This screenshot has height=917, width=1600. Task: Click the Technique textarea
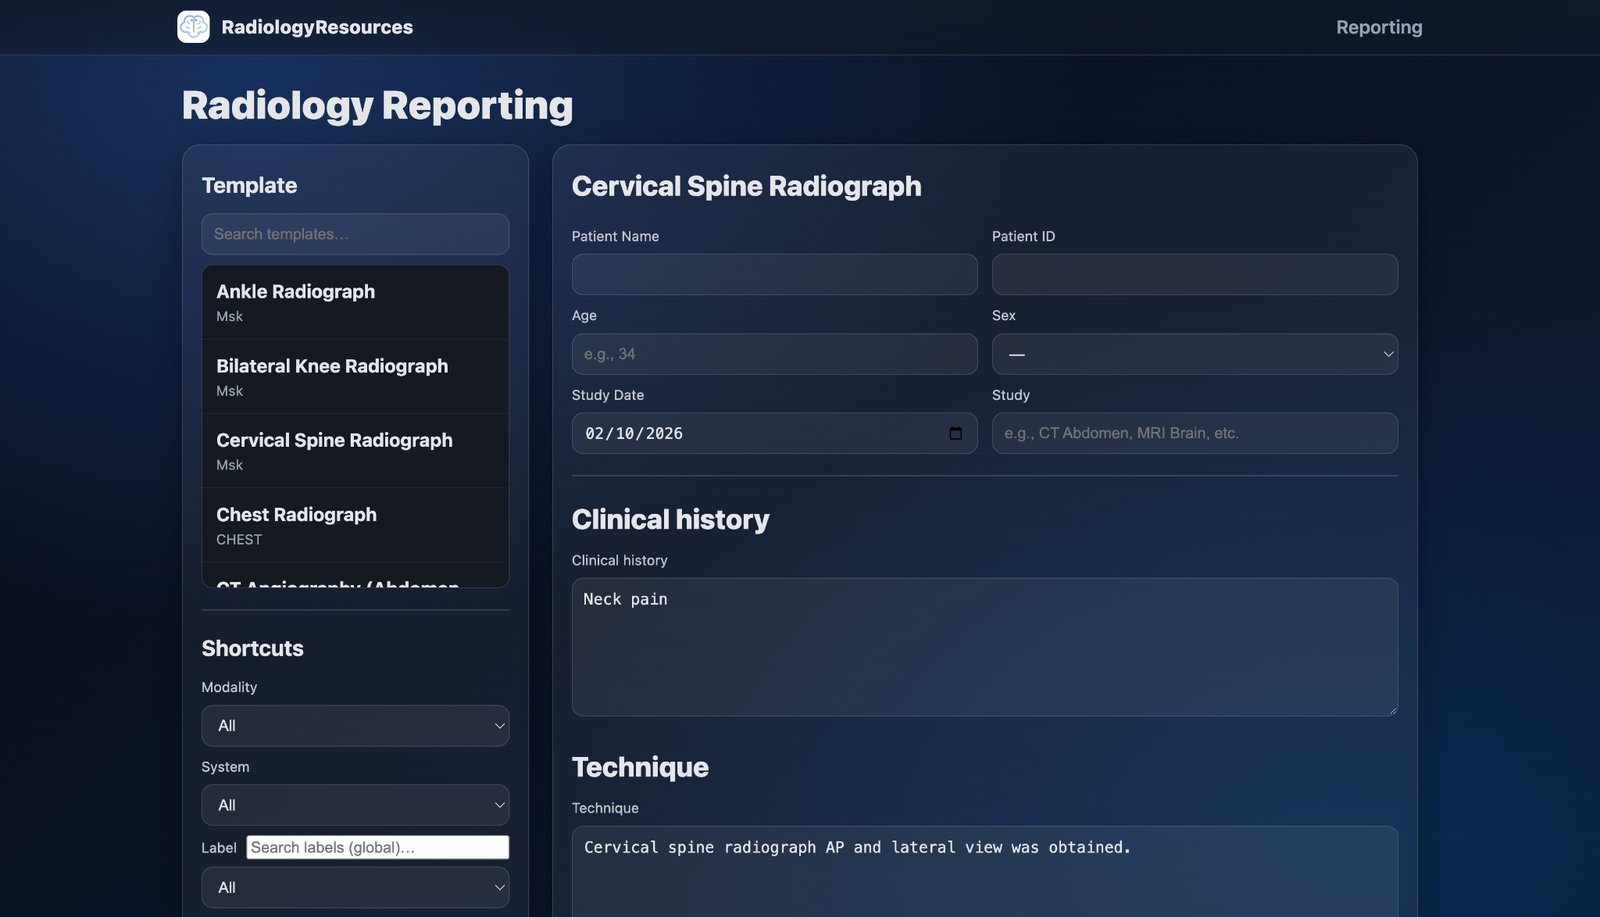tap(984, 871)
